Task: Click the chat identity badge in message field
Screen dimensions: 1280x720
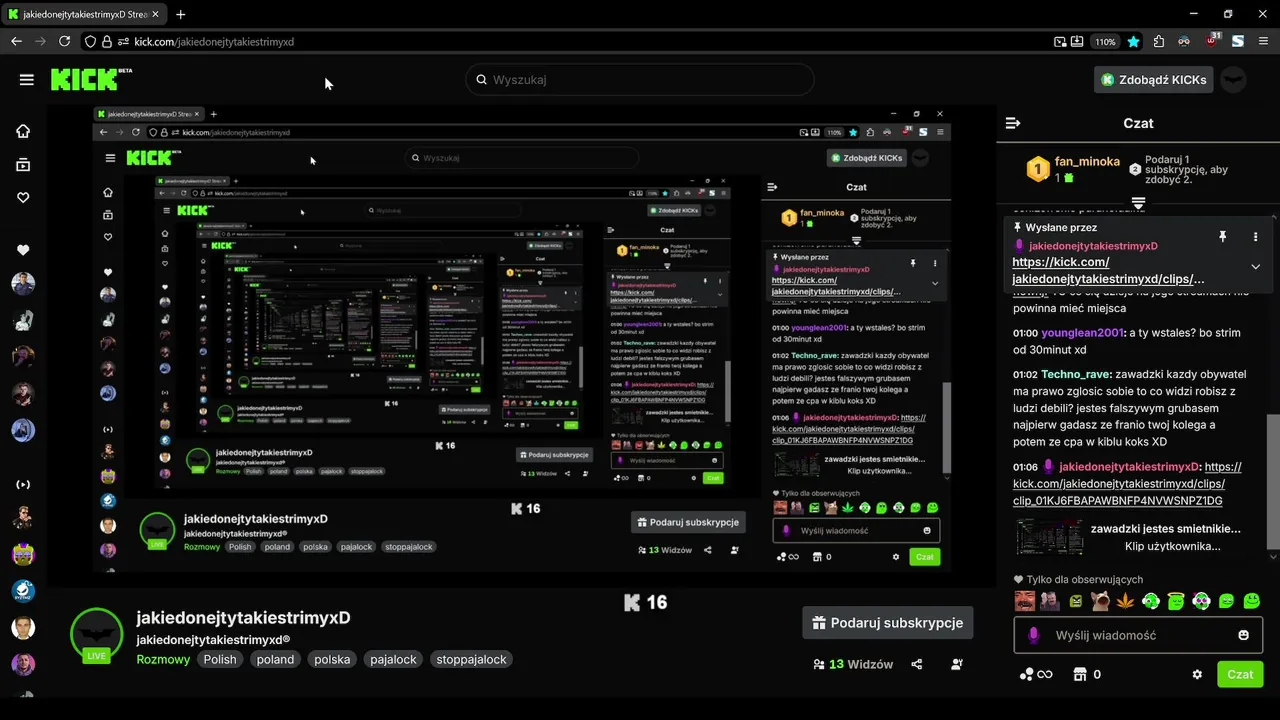Action: point(1034,635)
